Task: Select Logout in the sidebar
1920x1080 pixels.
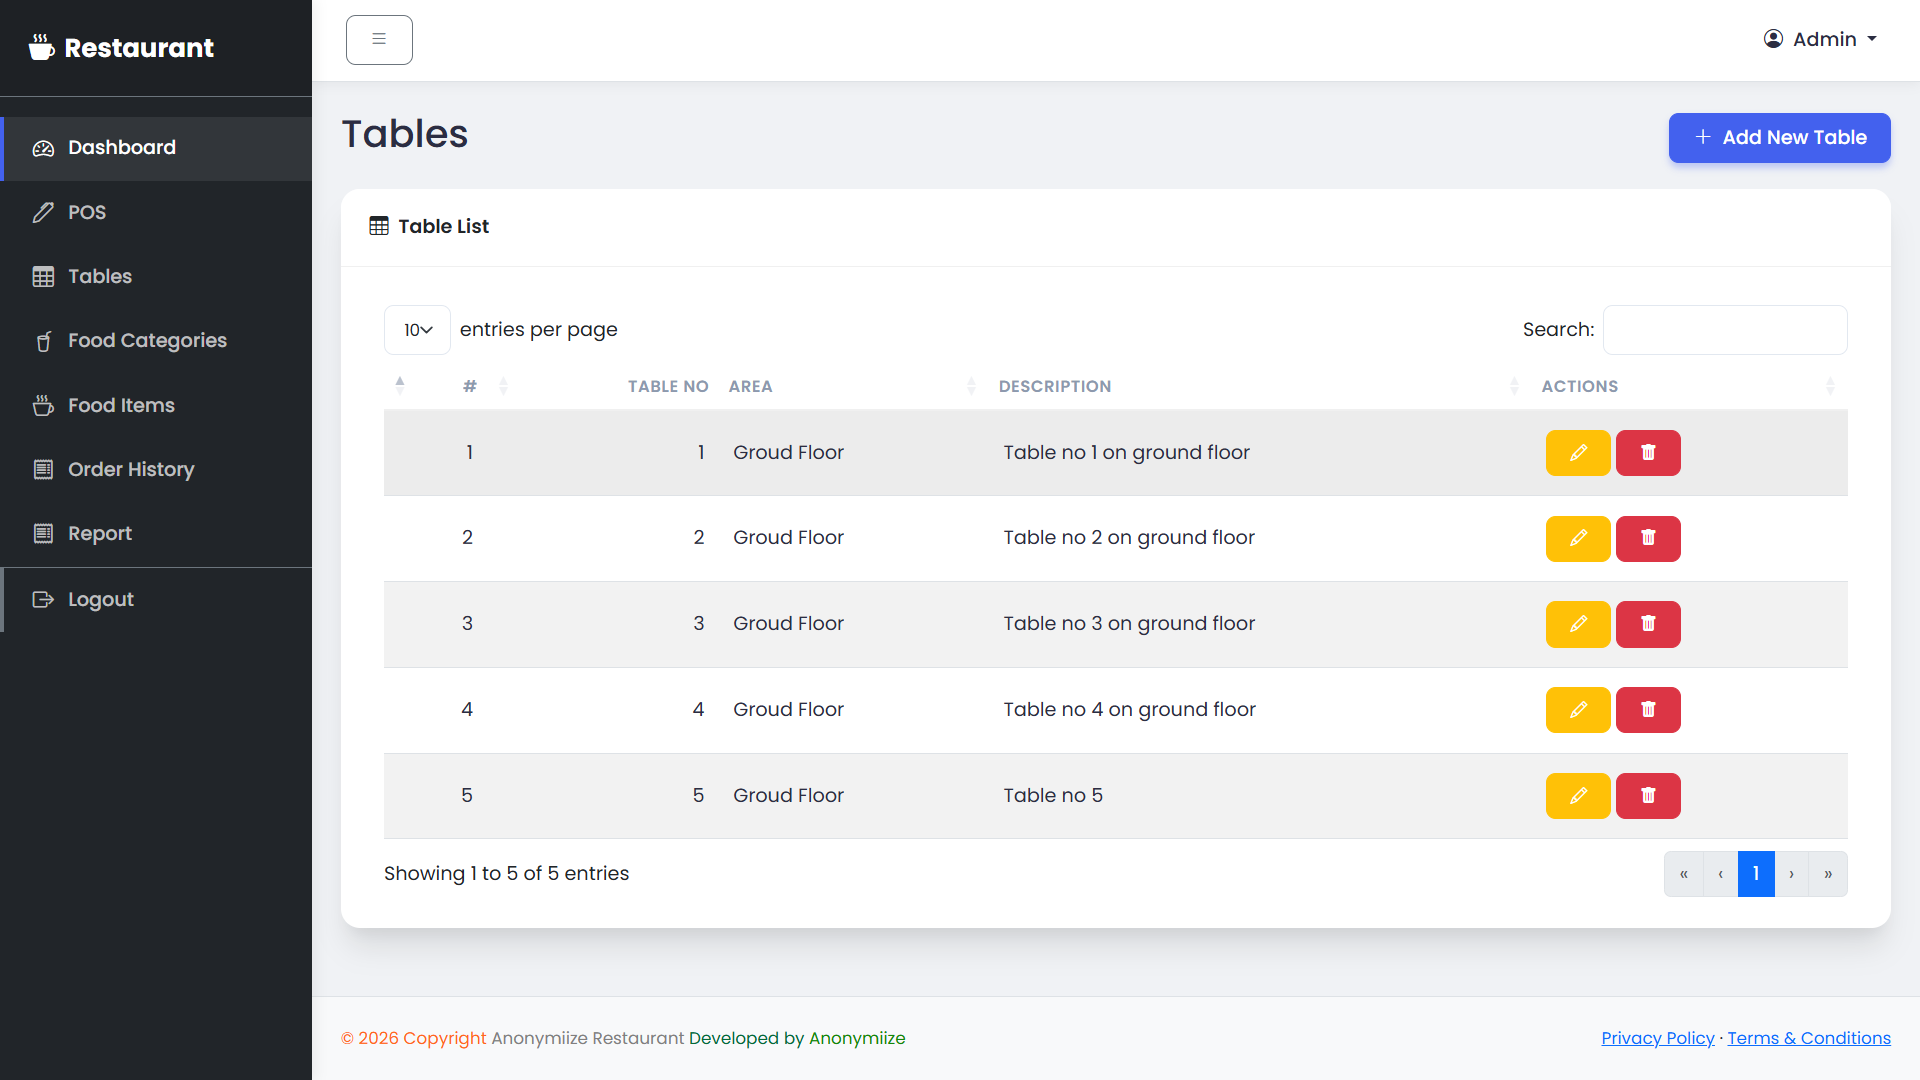Action: (156, 599)
